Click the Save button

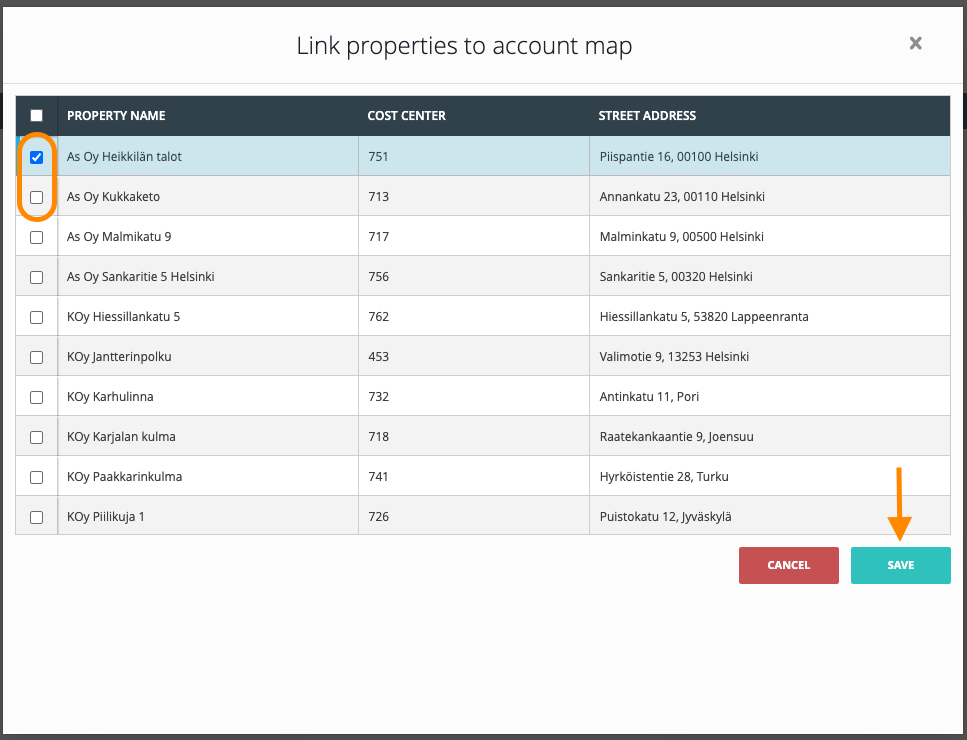click(x=900, y=565)
